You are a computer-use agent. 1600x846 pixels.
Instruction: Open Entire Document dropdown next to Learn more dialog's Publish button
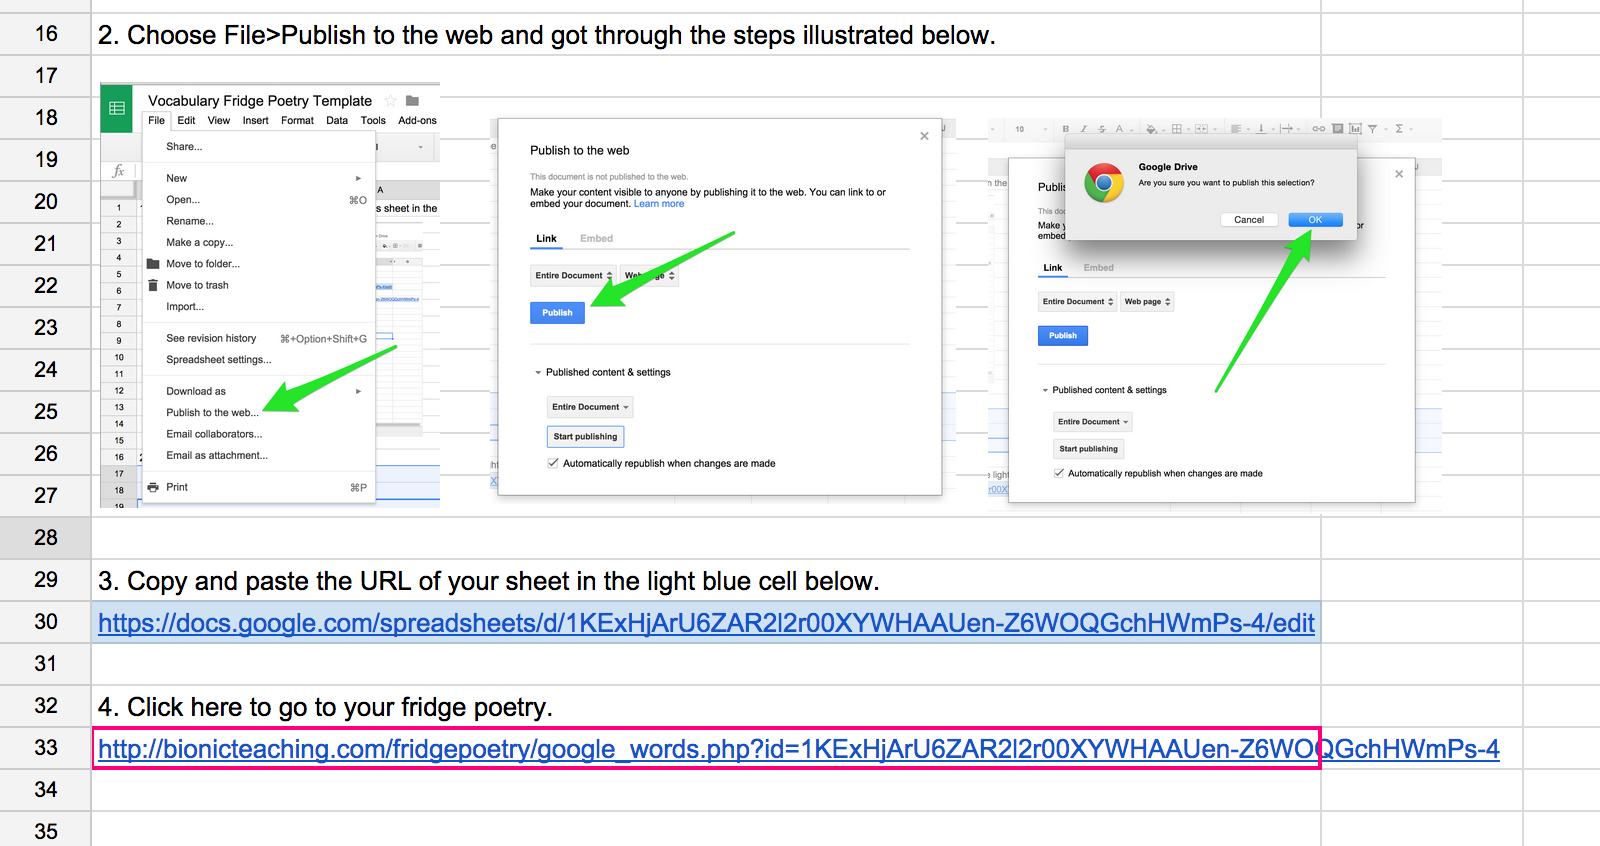click(x=573, y=276)
